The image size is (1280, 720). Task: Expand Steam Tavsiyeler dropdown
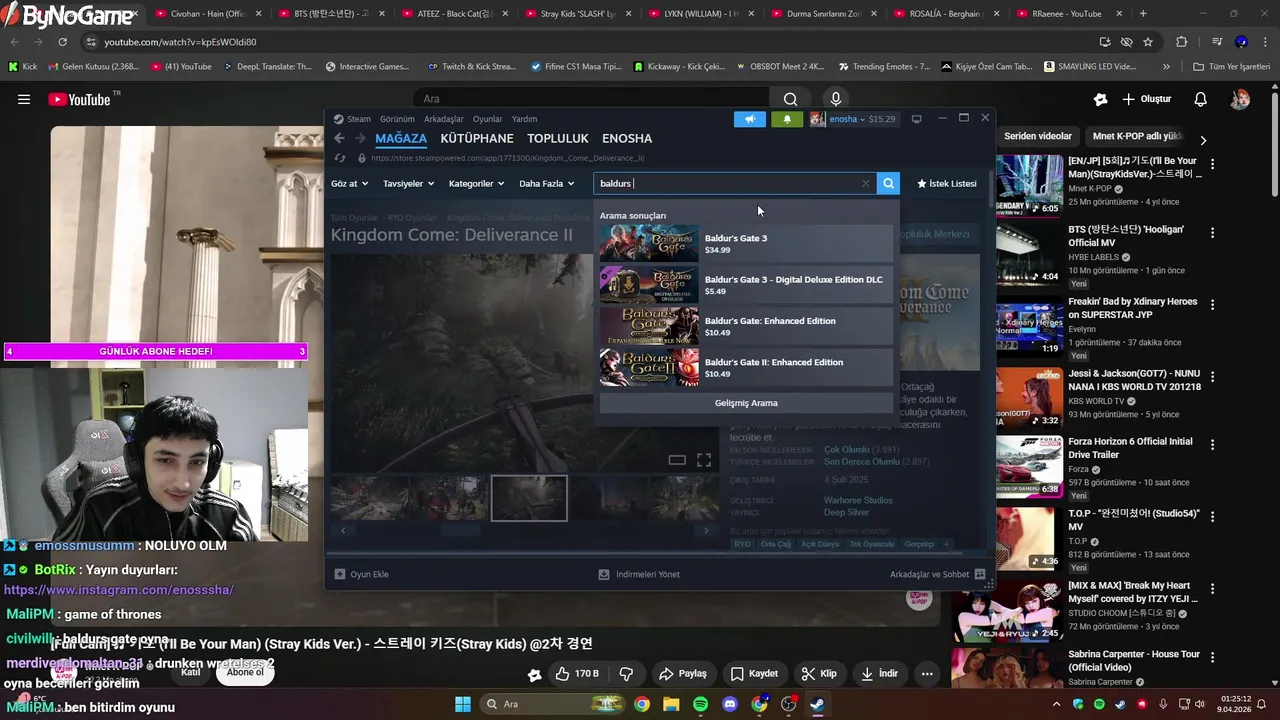pyautogui.click(x=408, y=184)
